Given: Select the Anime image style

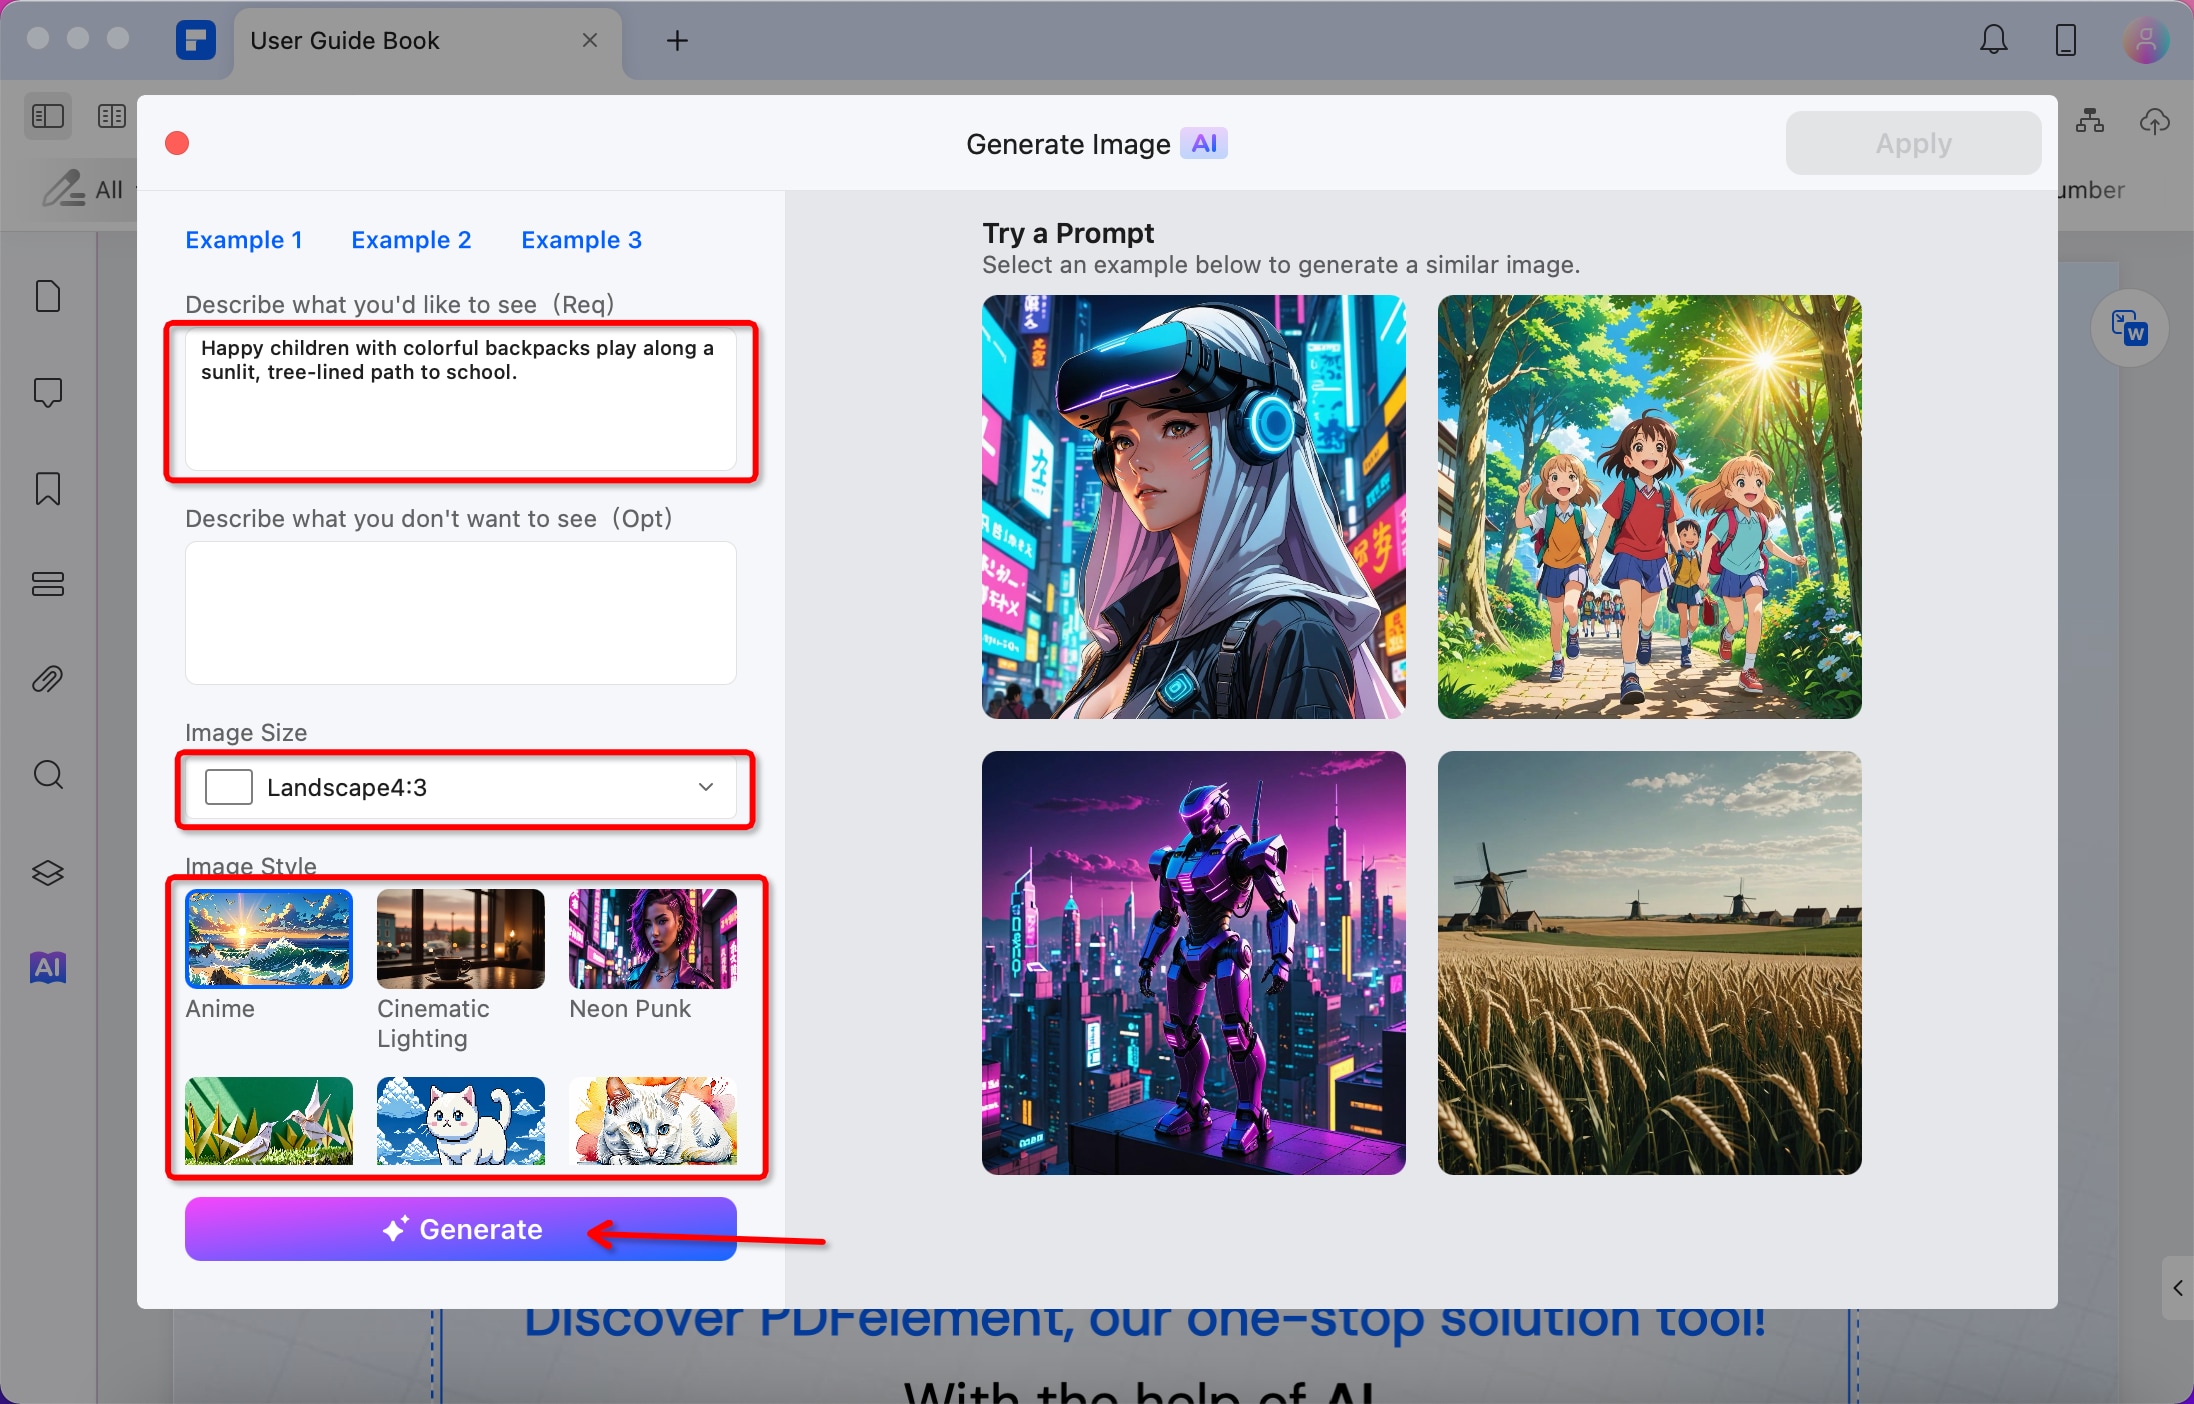Looking at the screenshot, I should [268, 938].
